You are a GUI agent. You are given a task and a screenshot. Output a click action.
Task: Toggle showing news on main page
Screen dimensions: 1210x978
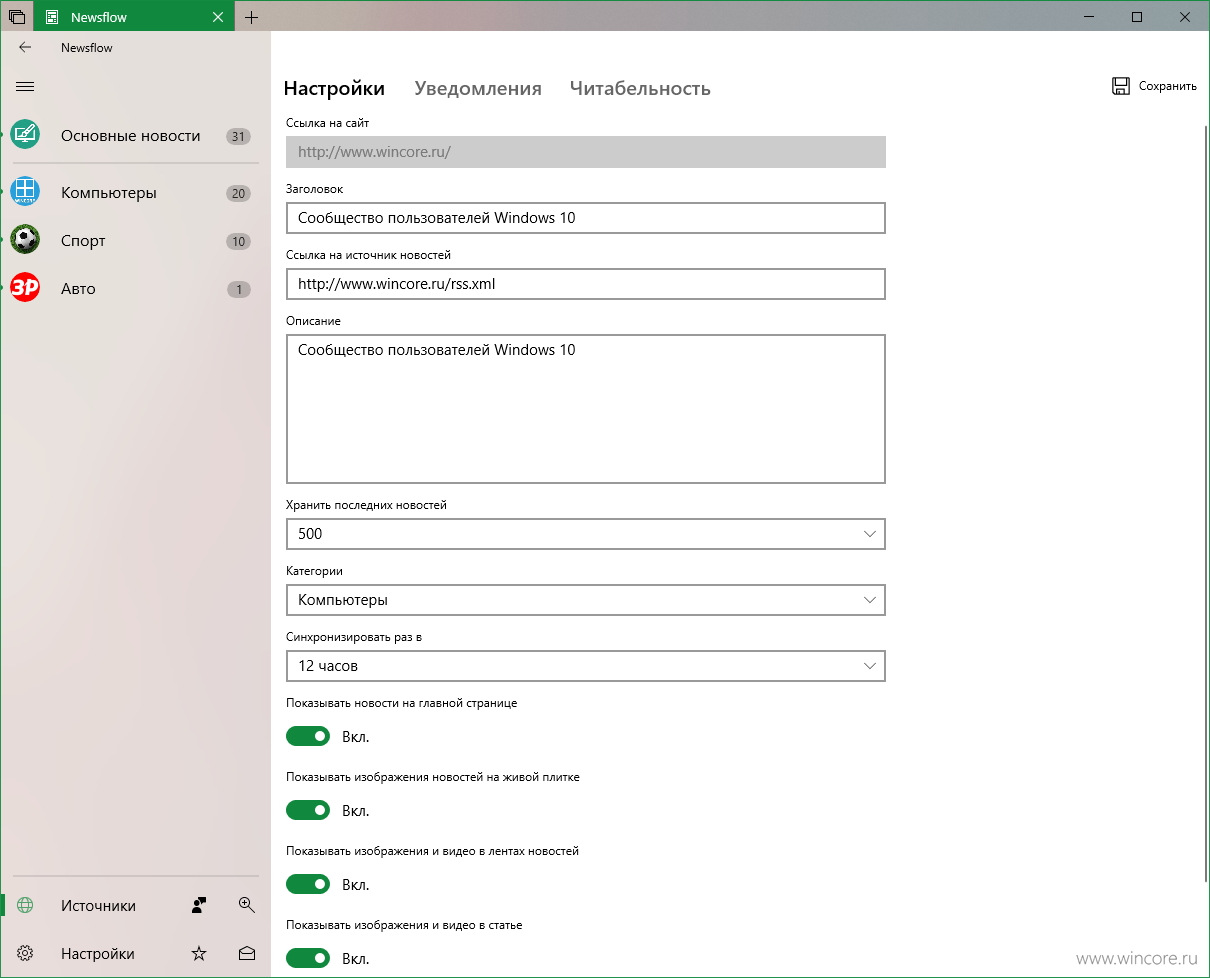click(308, 736)
